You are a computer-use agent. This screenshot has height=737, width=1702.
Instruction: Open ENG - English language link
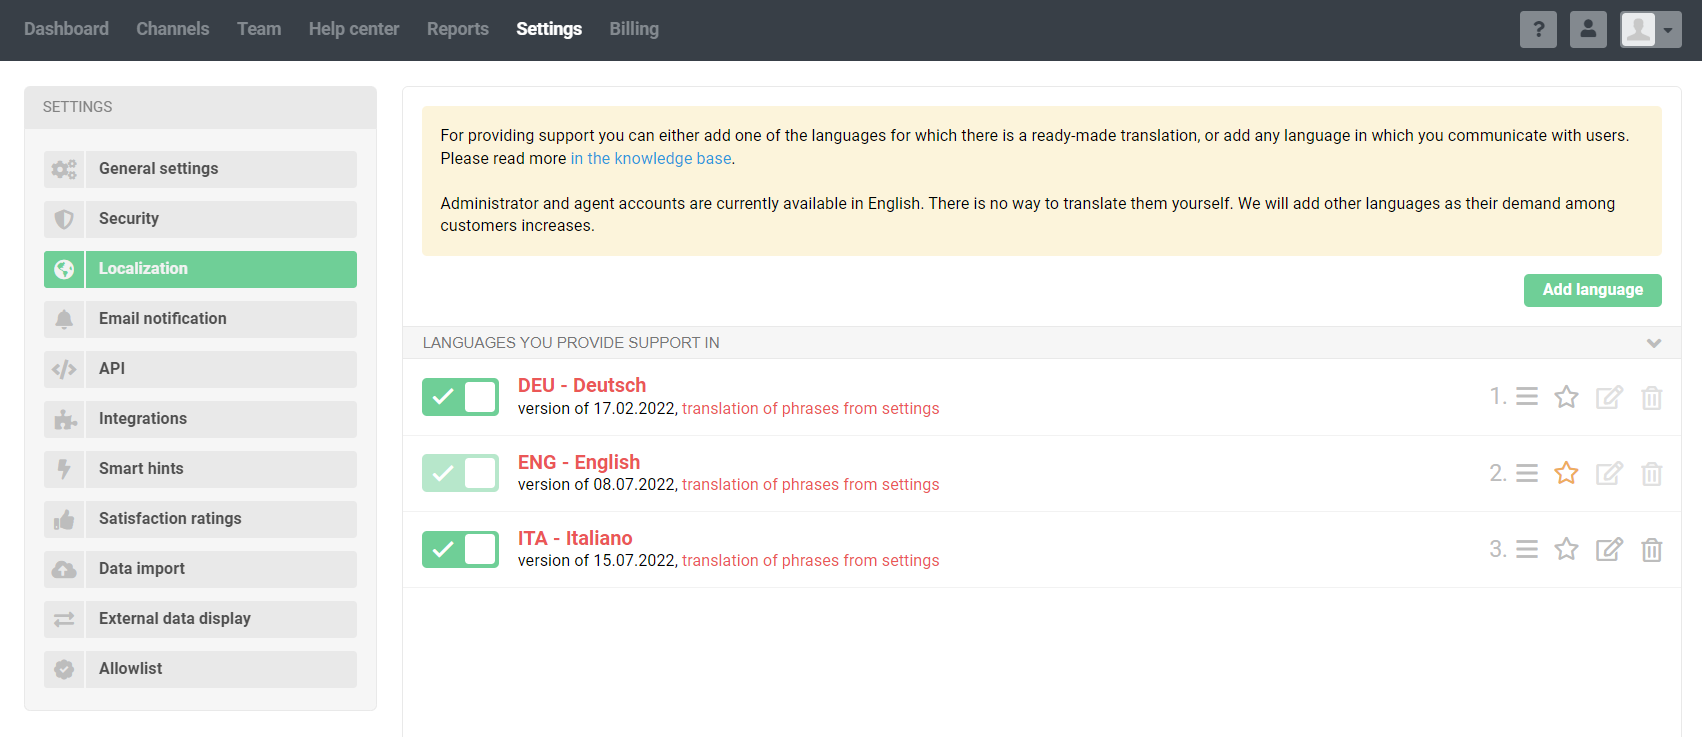coord(579,462)
